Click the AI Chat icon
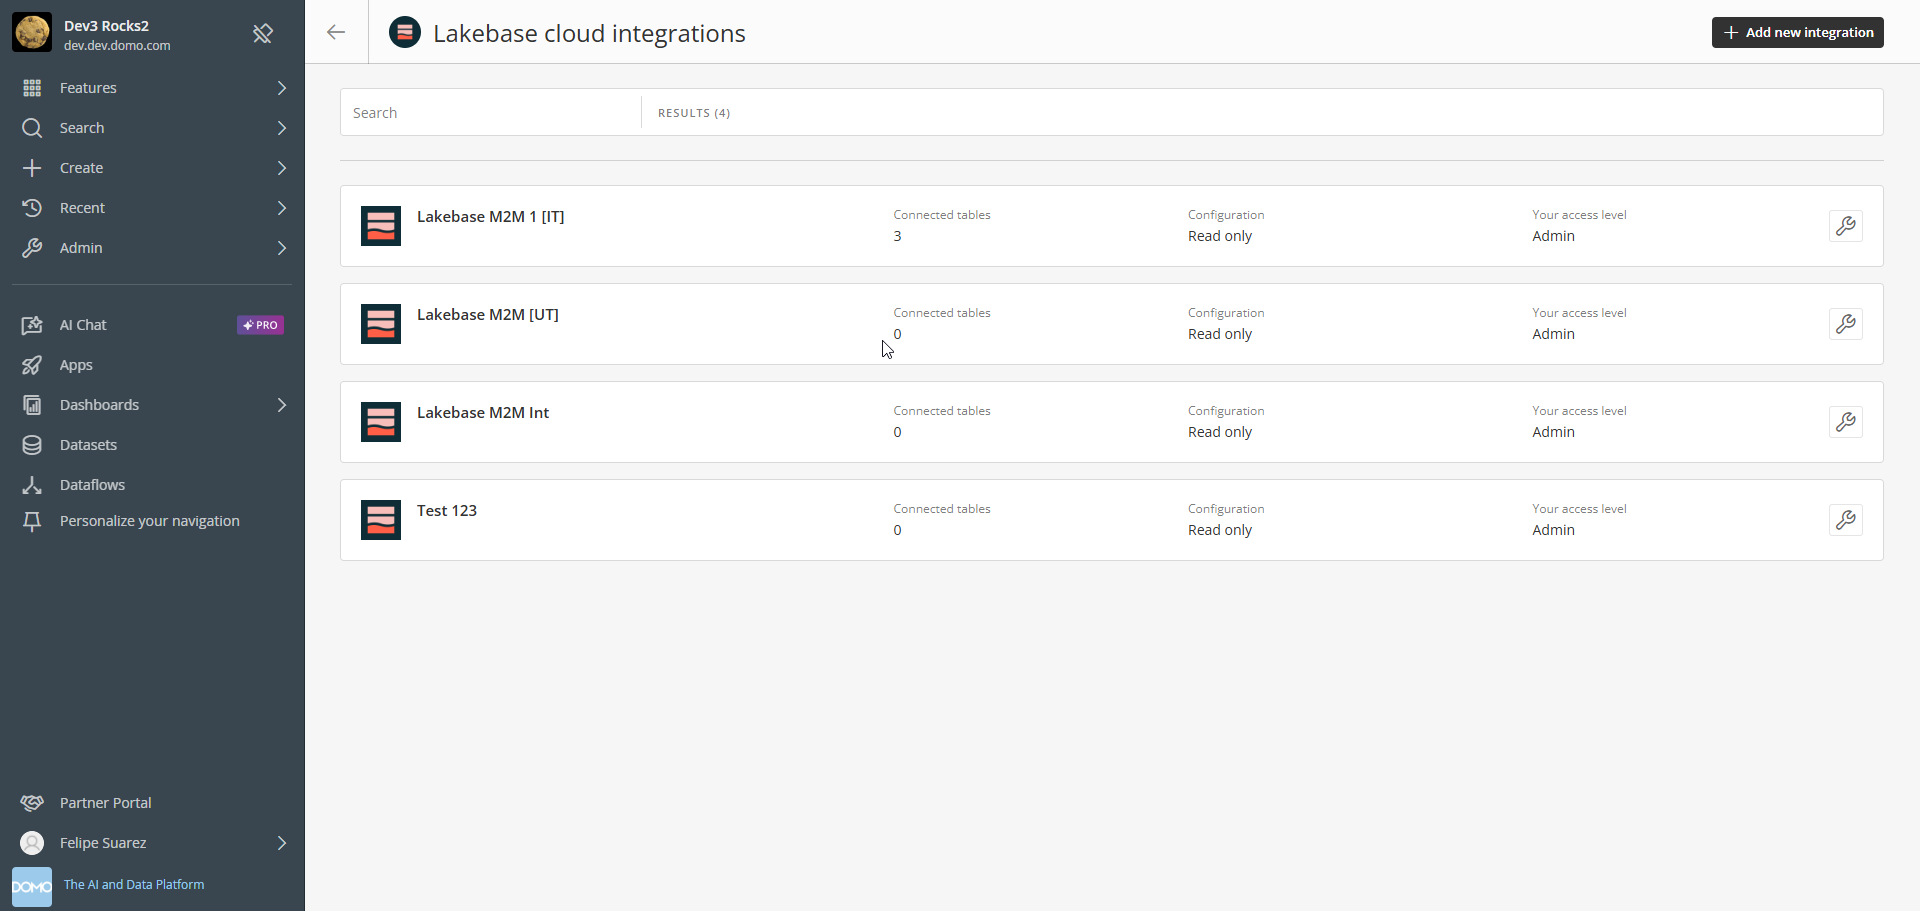This screenshot has width=1920, height=911. [32, 325]
